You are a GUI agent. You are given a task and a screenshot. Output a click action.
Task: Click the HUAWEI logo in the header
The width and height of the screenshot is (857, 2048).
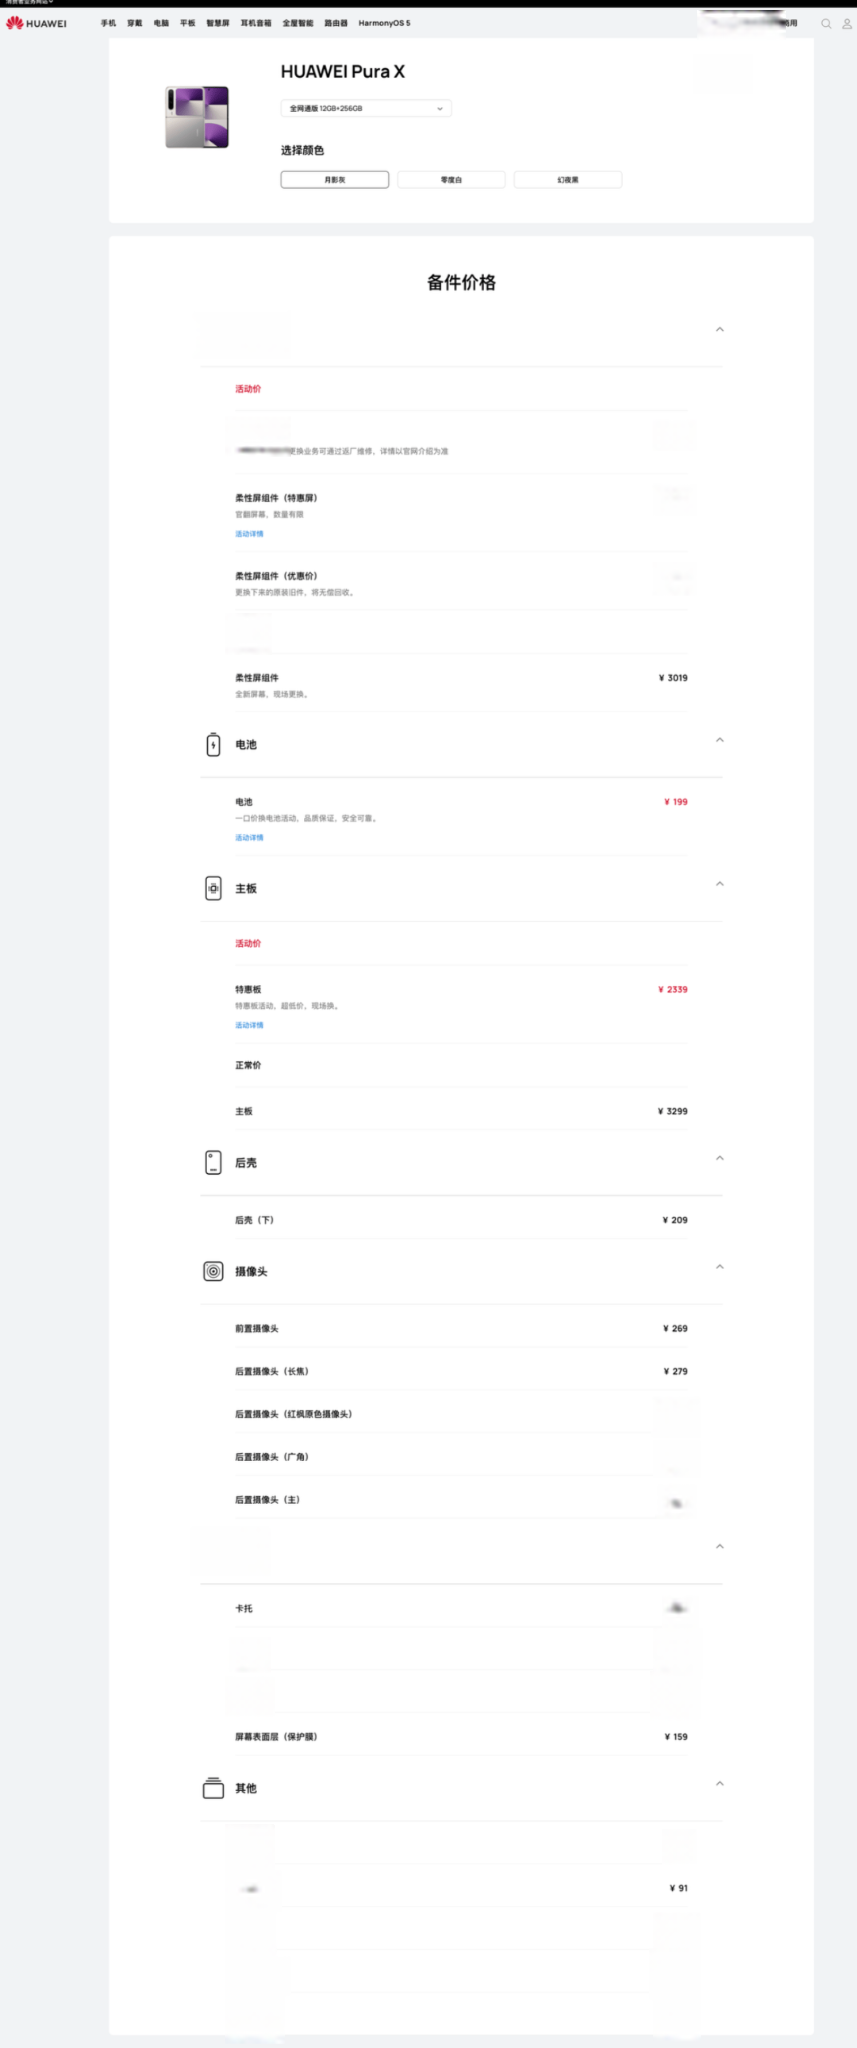(36, 23)
